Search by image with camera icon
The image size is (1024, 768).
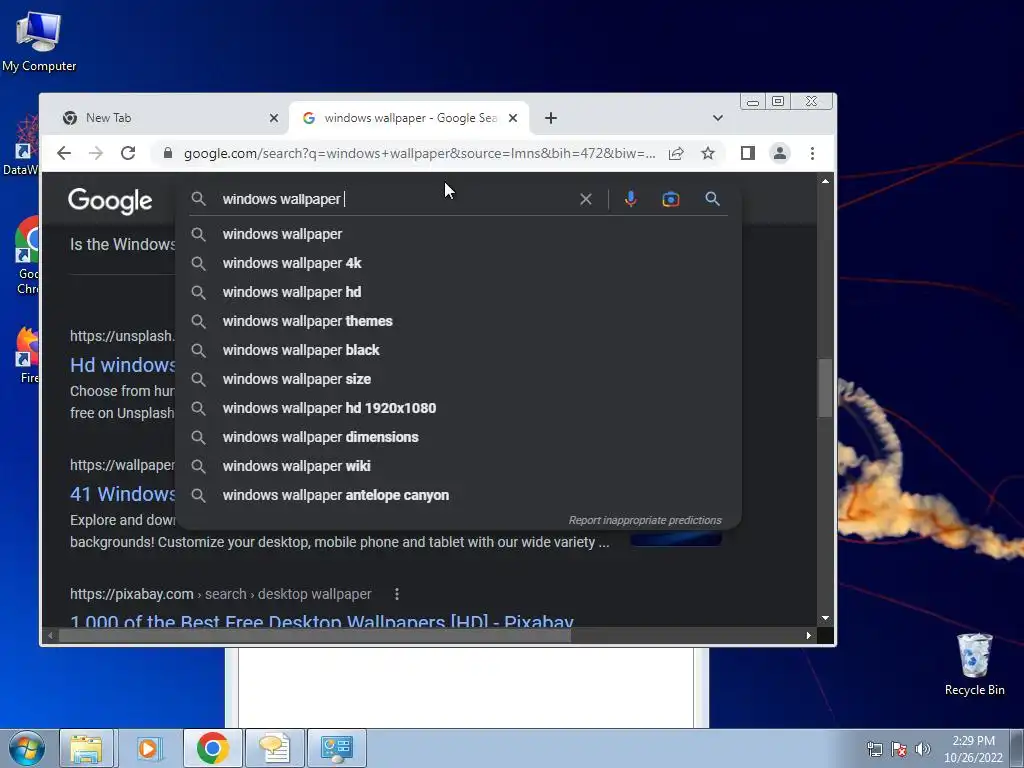click(x=671, y=199)
